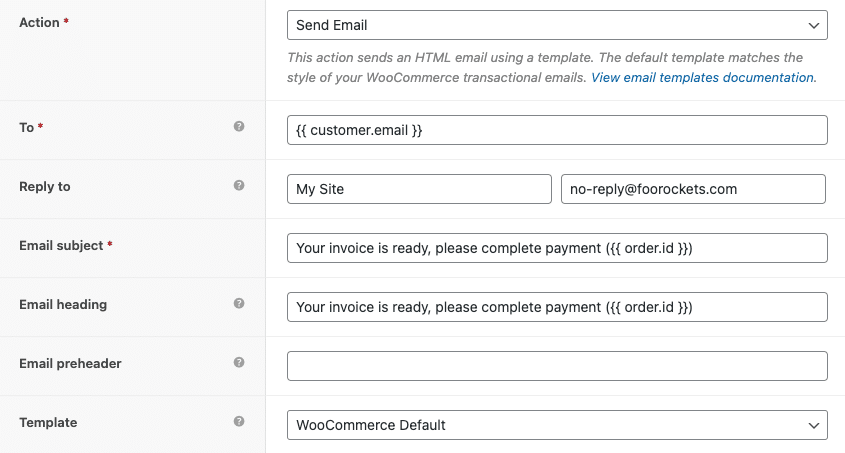The width and height of the screenshot is (845, 453).
Task: Click into the Email heading input
Action: point(557,307)
